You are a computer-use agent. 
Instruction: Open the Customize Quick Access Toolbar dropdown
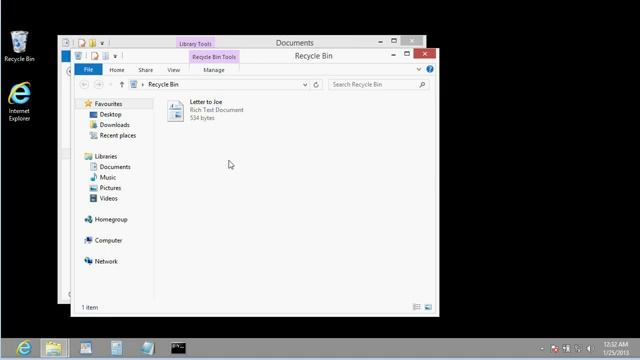click(116, 57)
